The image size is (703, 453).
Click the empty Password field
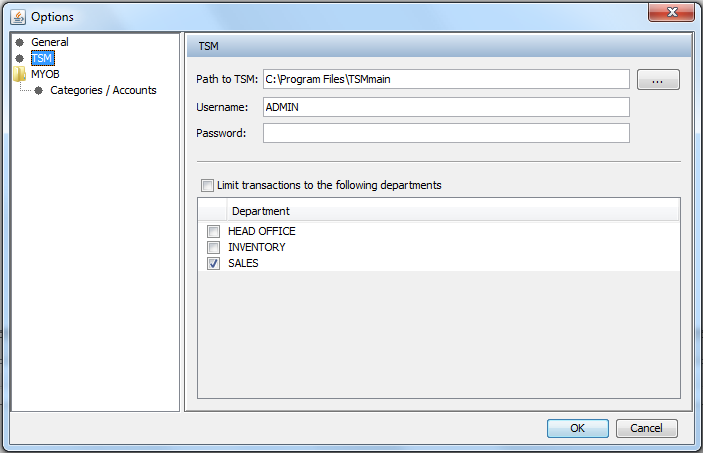[x=445, y=133]
